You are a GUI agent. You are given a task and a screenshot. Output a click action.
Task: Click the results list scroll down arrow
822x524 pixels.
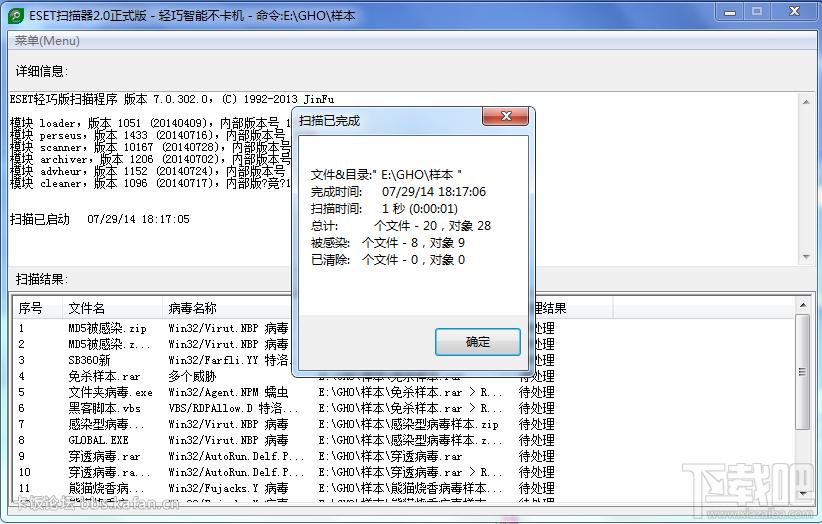pos(803,494)
